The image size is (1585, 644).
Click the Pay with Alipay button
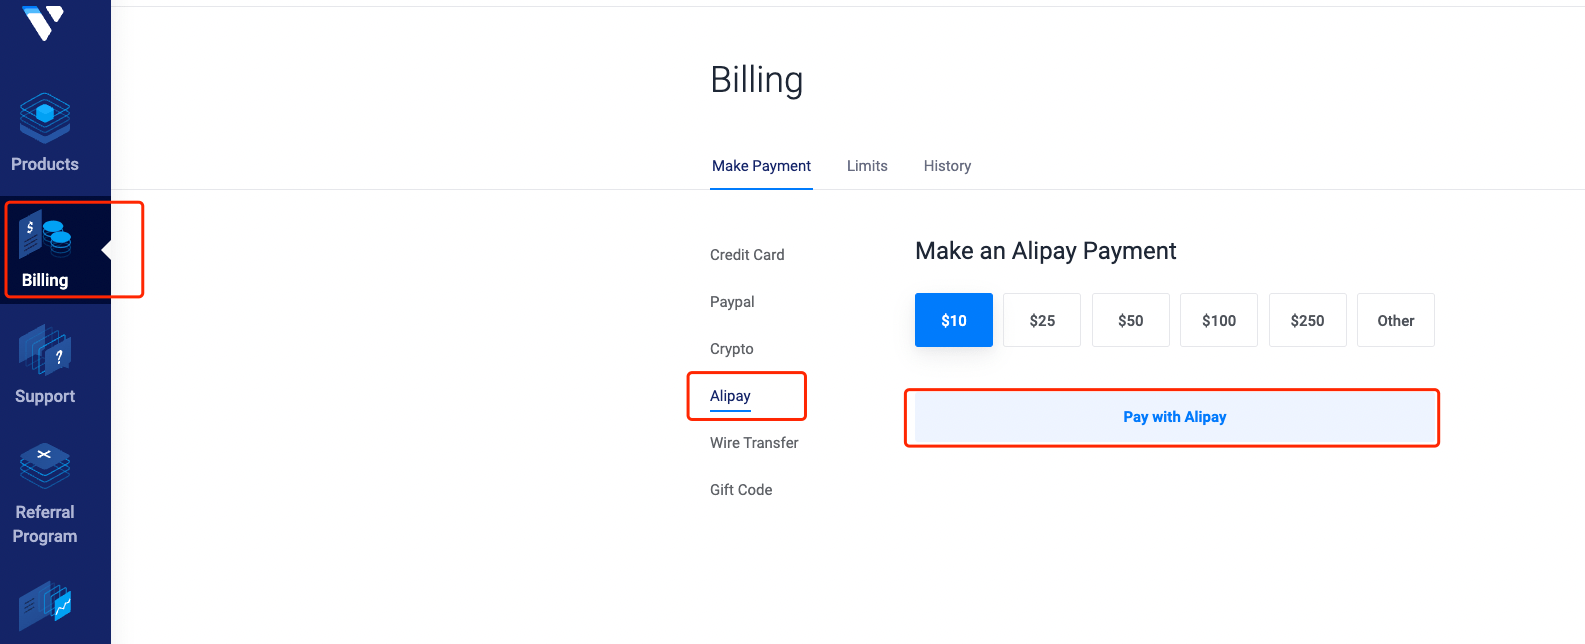coord(1174,417)
